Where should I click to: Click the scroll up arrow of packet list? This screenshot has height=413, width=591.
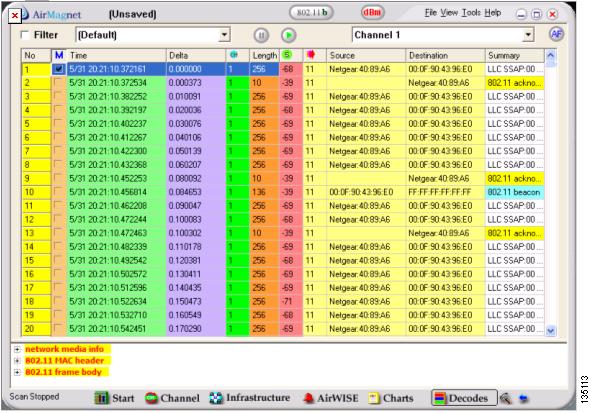[x=550, y=55]
